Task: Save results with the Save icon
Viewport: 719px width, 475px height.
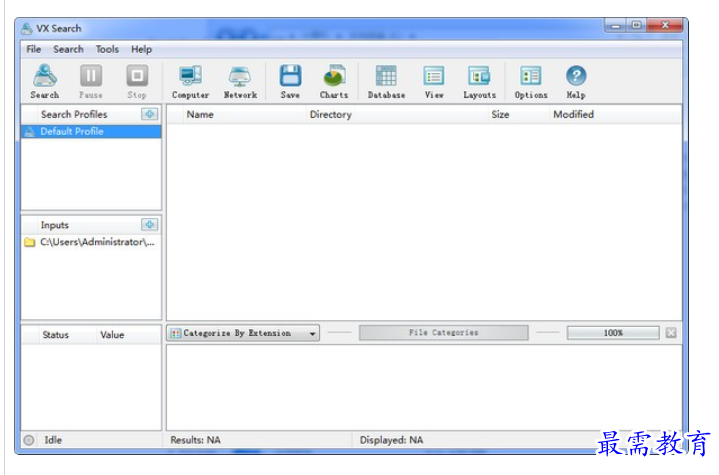Action: coord(290,81)
